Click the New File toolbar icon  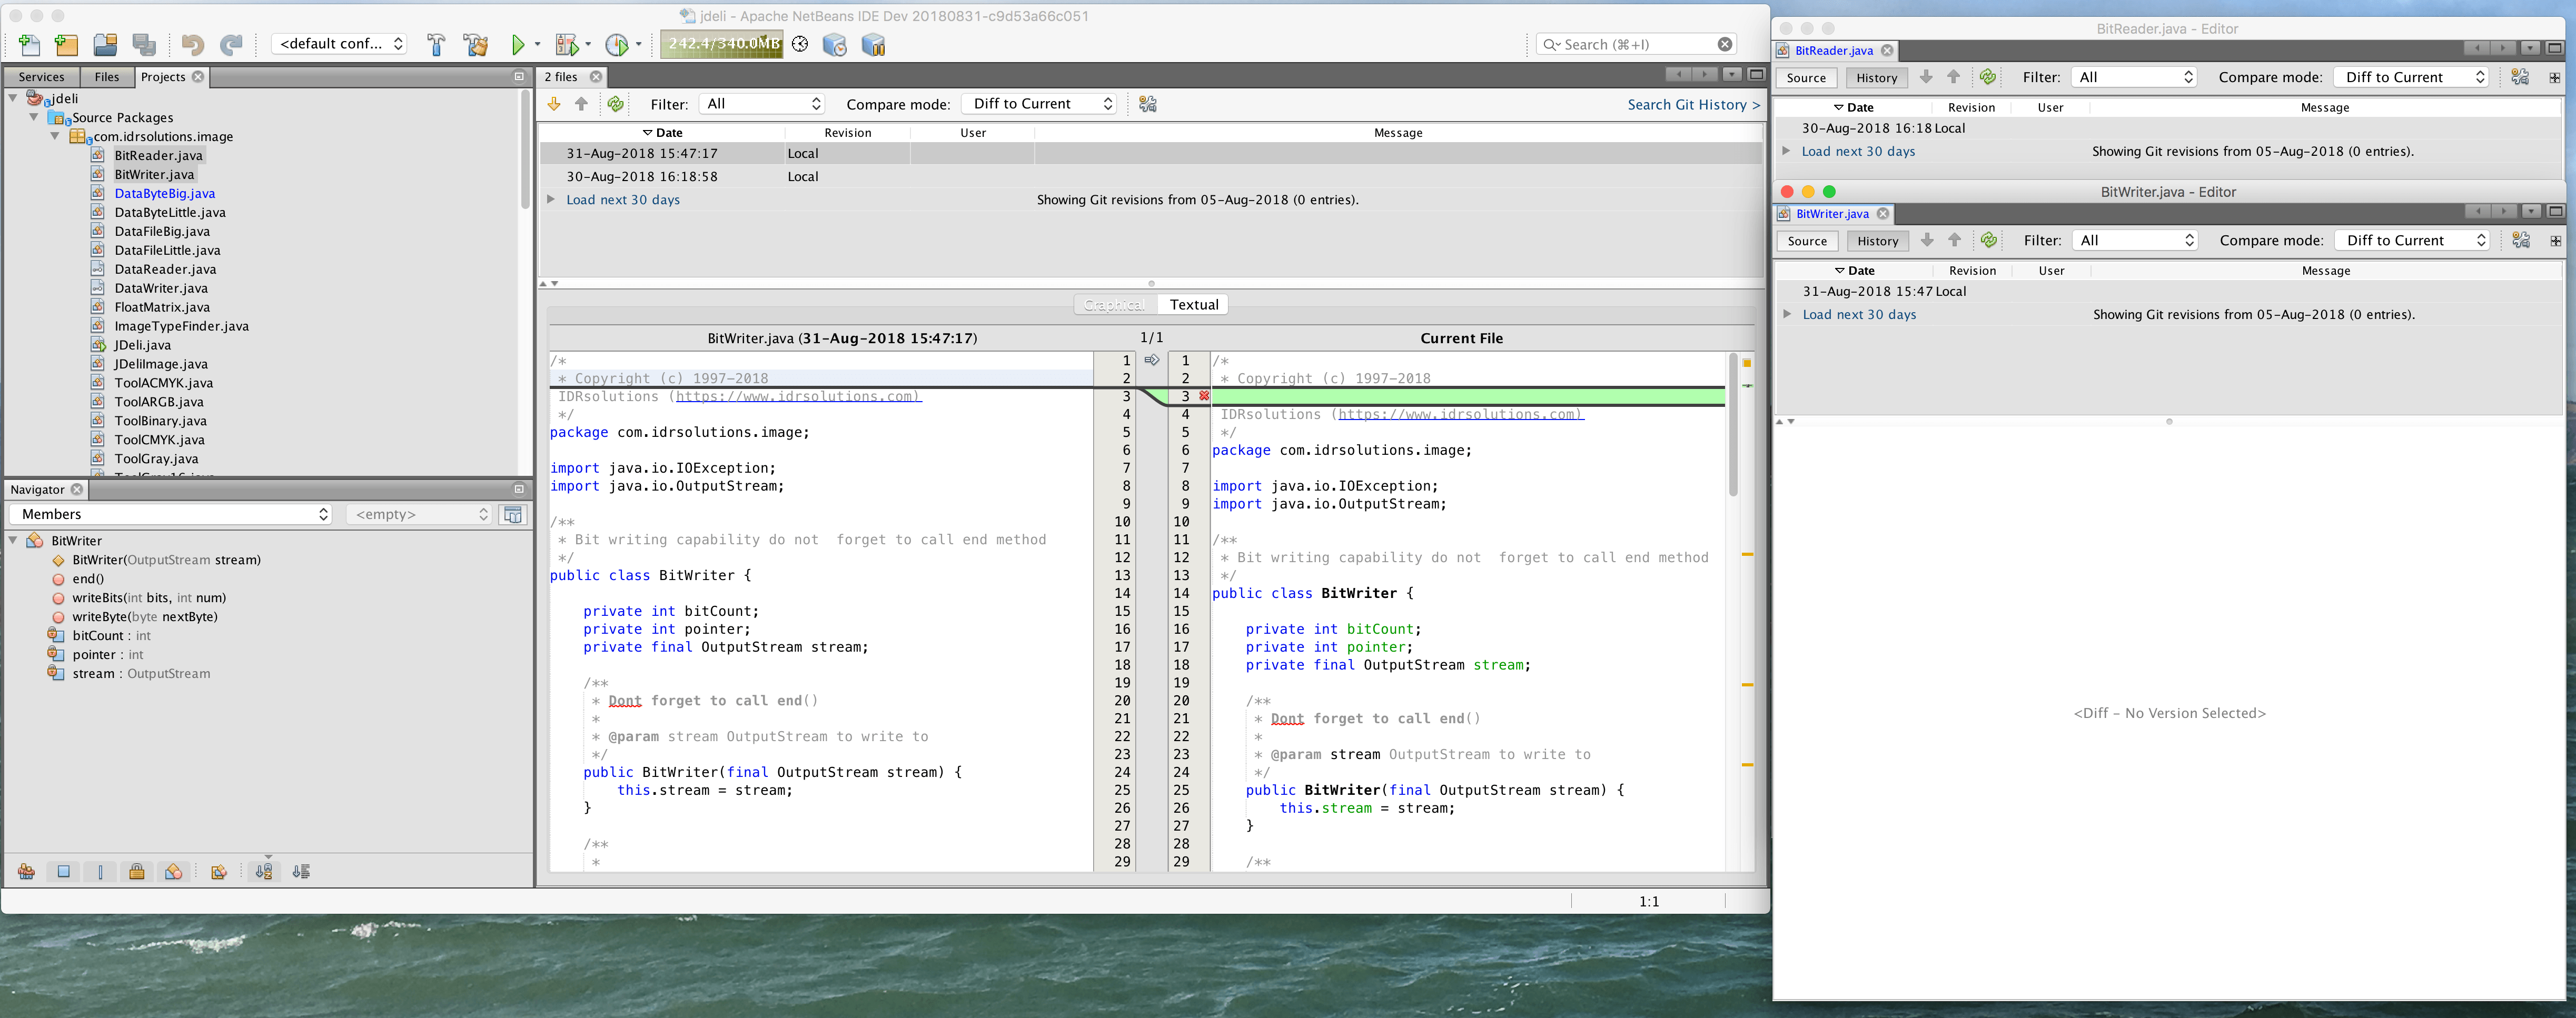30,45
